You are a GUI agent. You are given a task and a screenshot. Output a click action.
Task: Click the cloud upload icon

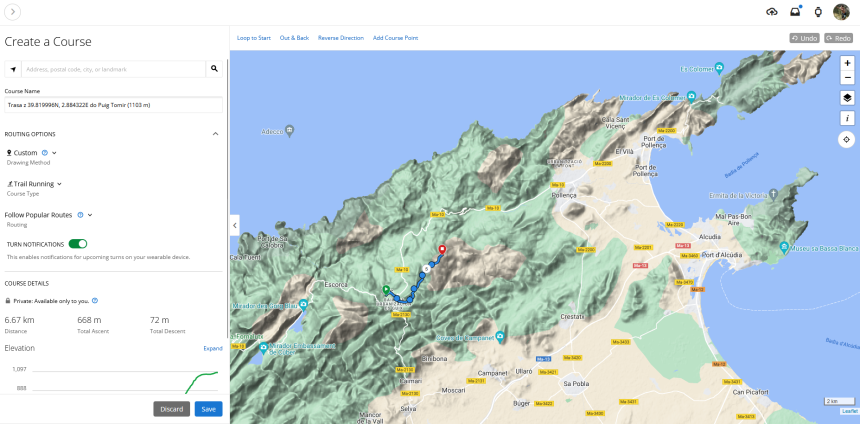(771, 12)
